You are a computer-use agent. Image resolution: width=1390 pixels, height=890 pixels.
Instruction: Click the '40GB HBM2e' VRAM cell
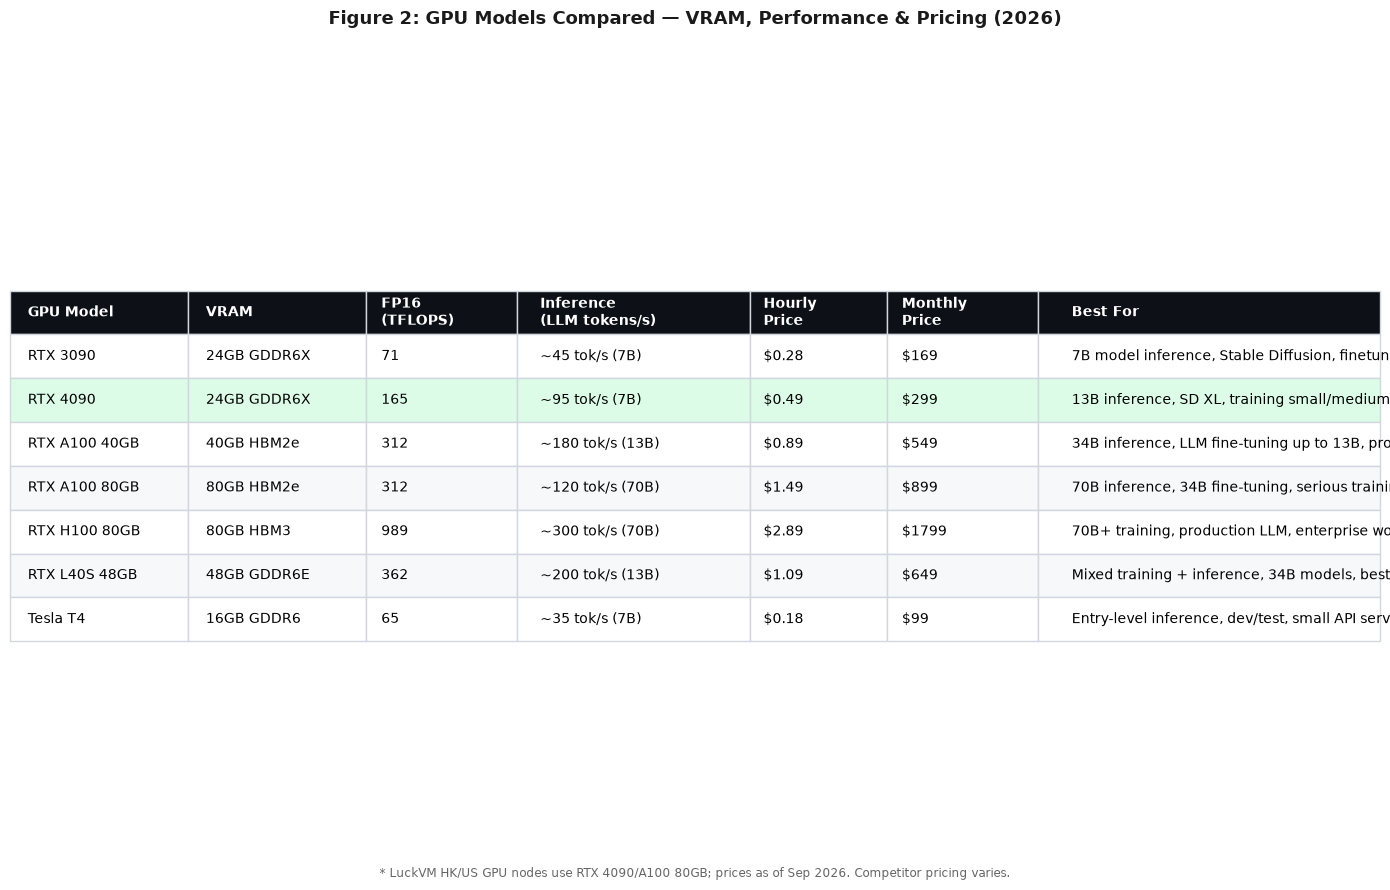click(x=277, y=444)
